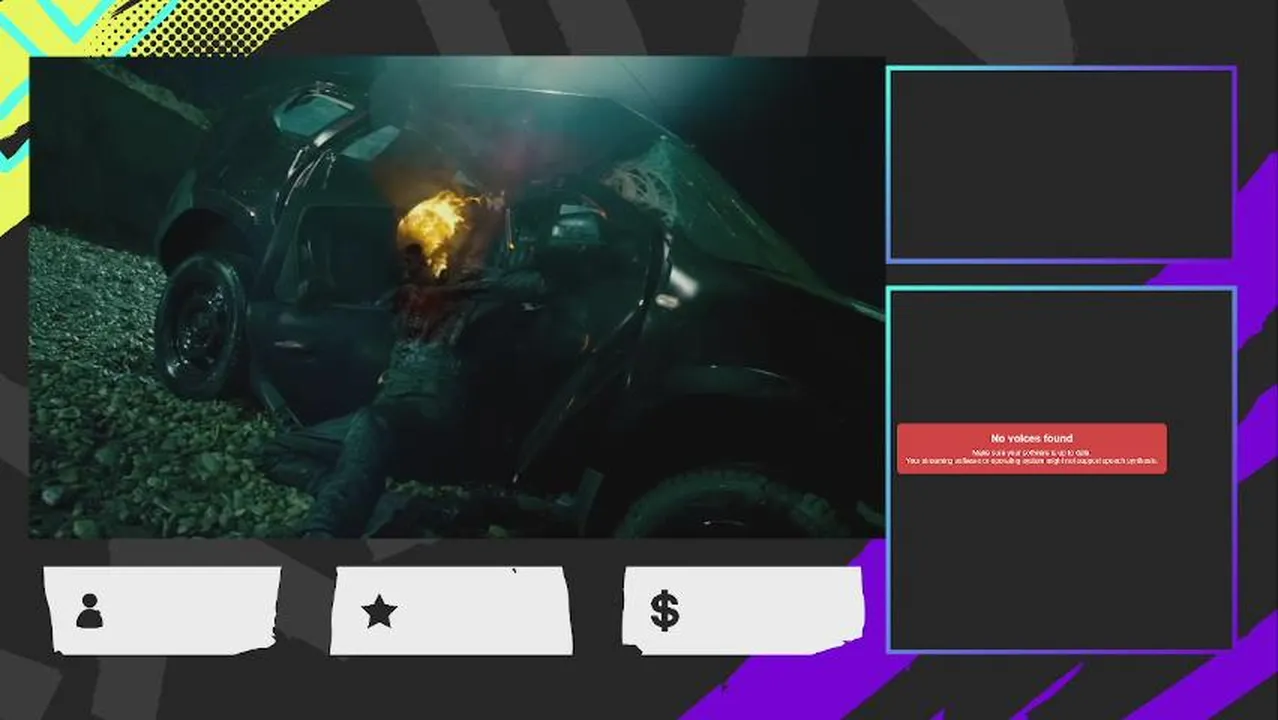The width and height of the screenshot is (1278, 720).
Task: Click the star subscriber icon
Action: click(379, 611)
